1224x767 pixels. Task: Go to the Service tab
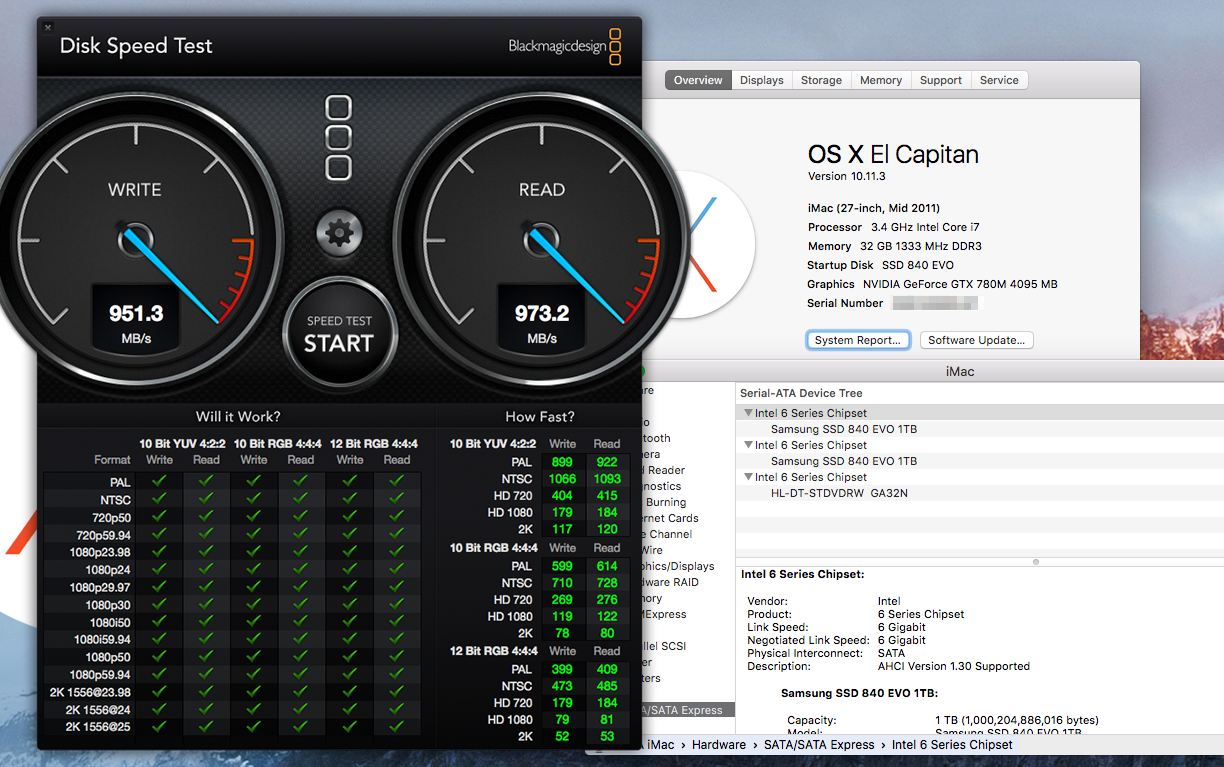pyautogui.click(x=999, y=80)
